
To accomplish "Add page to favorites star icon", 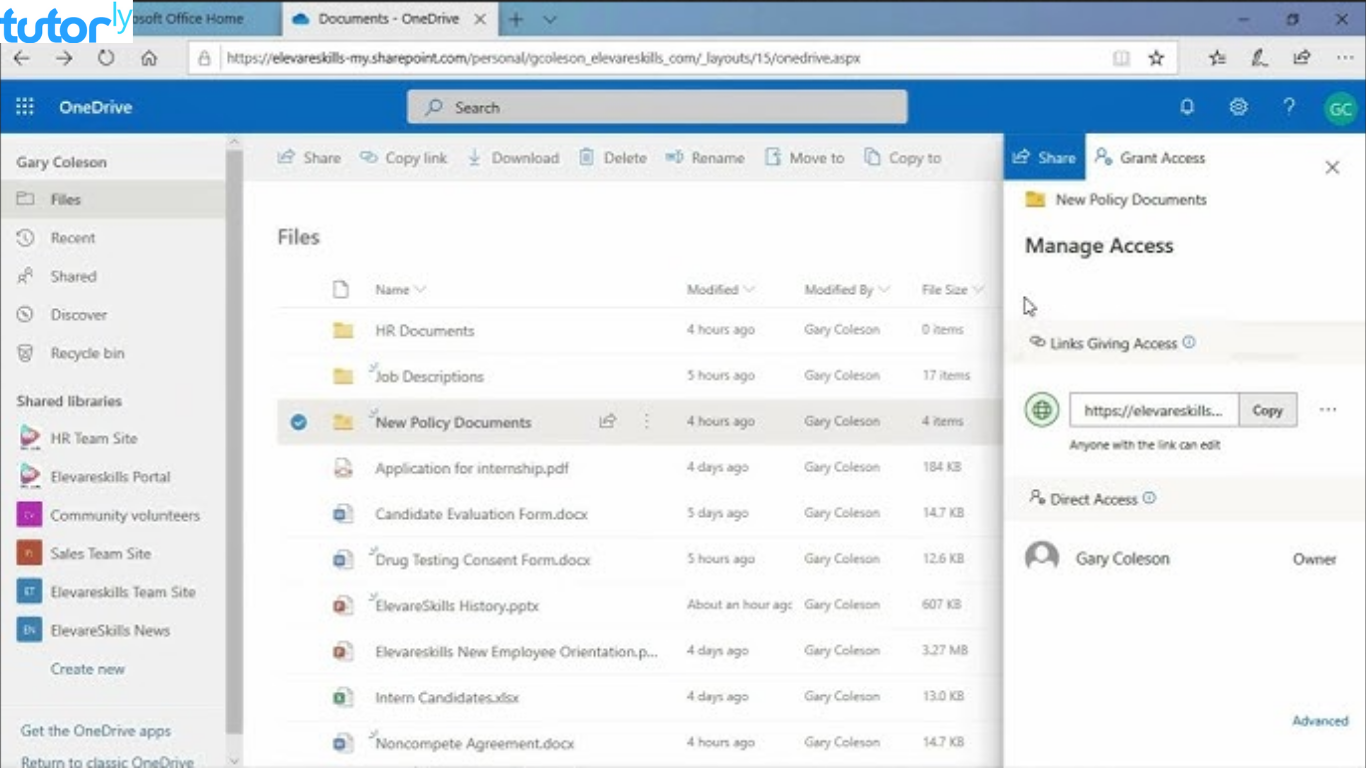I will (1156, 58).
